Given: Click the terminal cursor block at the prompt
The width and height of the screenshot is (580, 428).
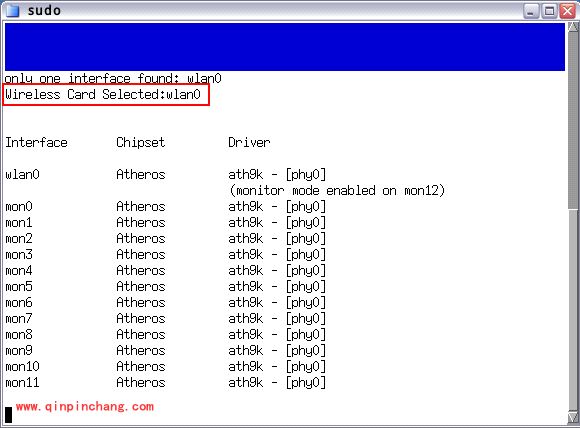Looking at the screenshot, I should 8,415.
